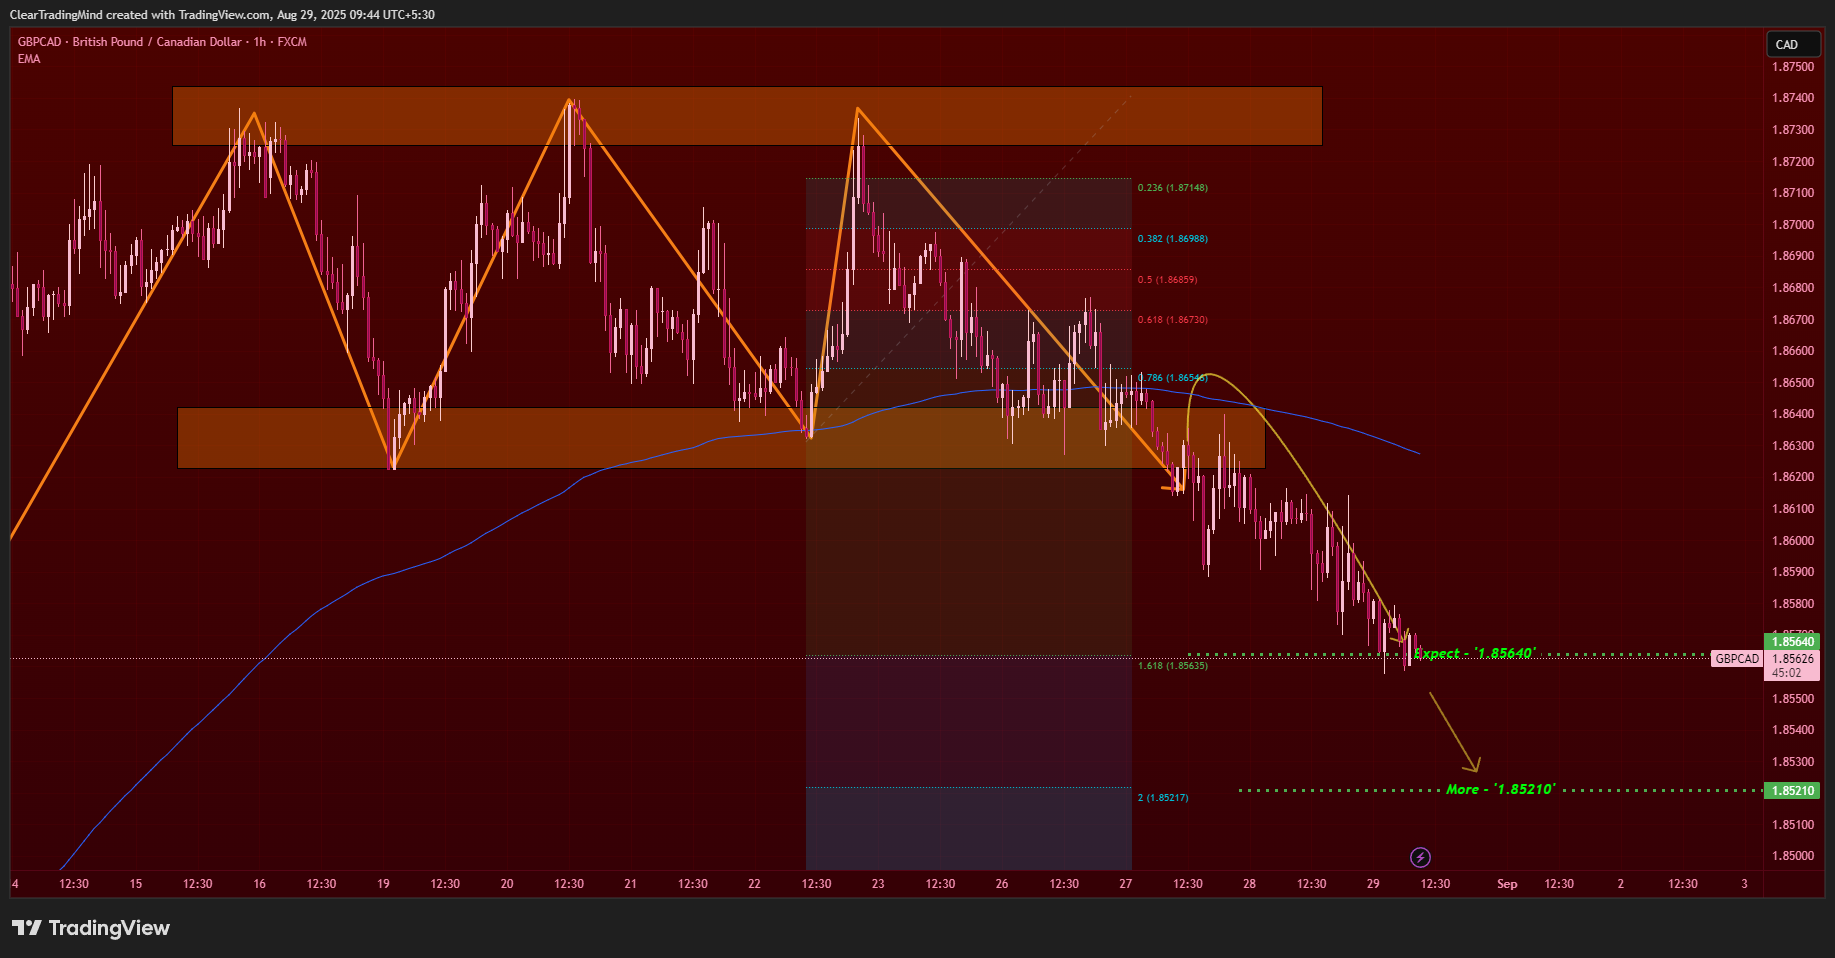Viewport: 1835px width, 958px height.
Task: Click the TradingView logo
Action: (x=91, y=928)
